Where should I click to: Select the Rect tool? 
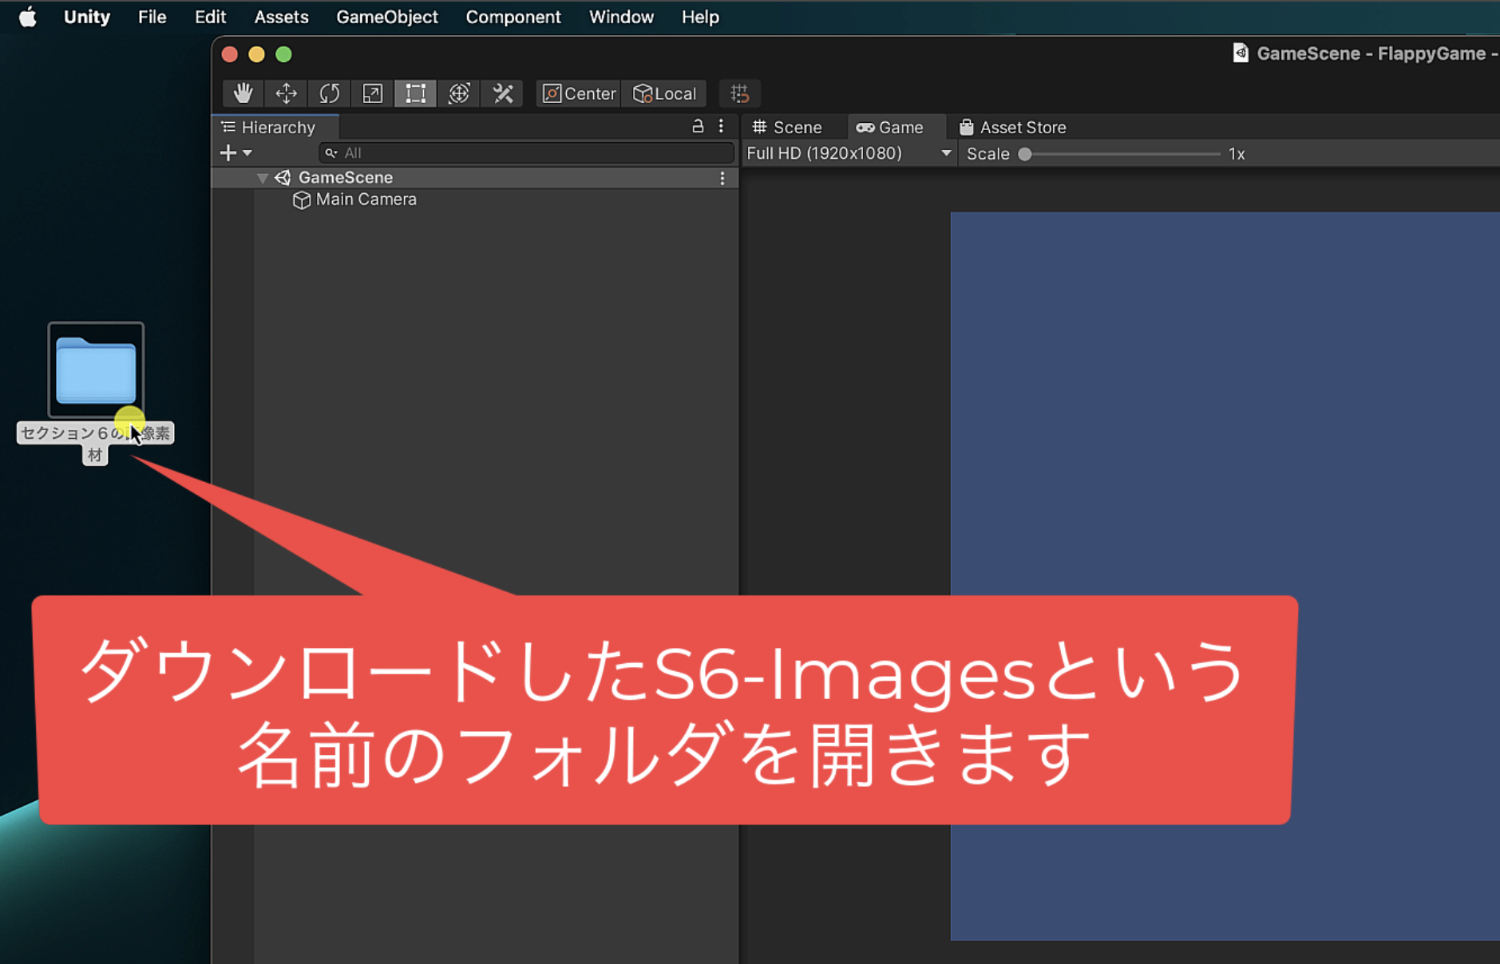point(415,93)
